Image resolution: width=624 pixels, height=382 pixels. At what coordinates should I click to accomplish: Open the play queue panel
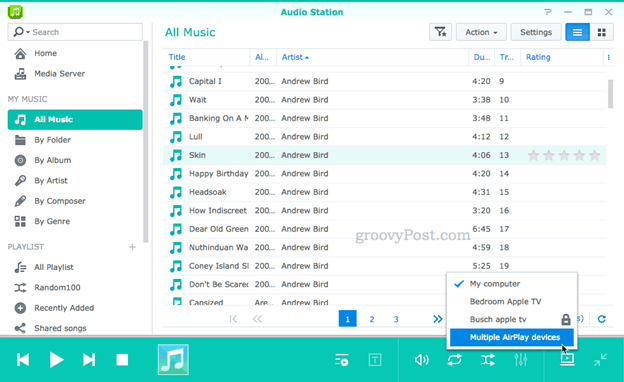tap(342, 360)
